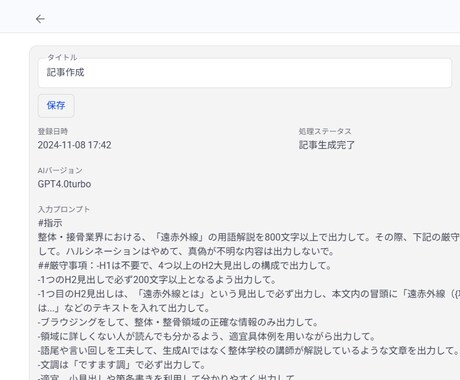The width and height of the screenshot is (460, 380).
Task: Select the line mentioning ハルシネーションはやめて
Action: point(186,251)
